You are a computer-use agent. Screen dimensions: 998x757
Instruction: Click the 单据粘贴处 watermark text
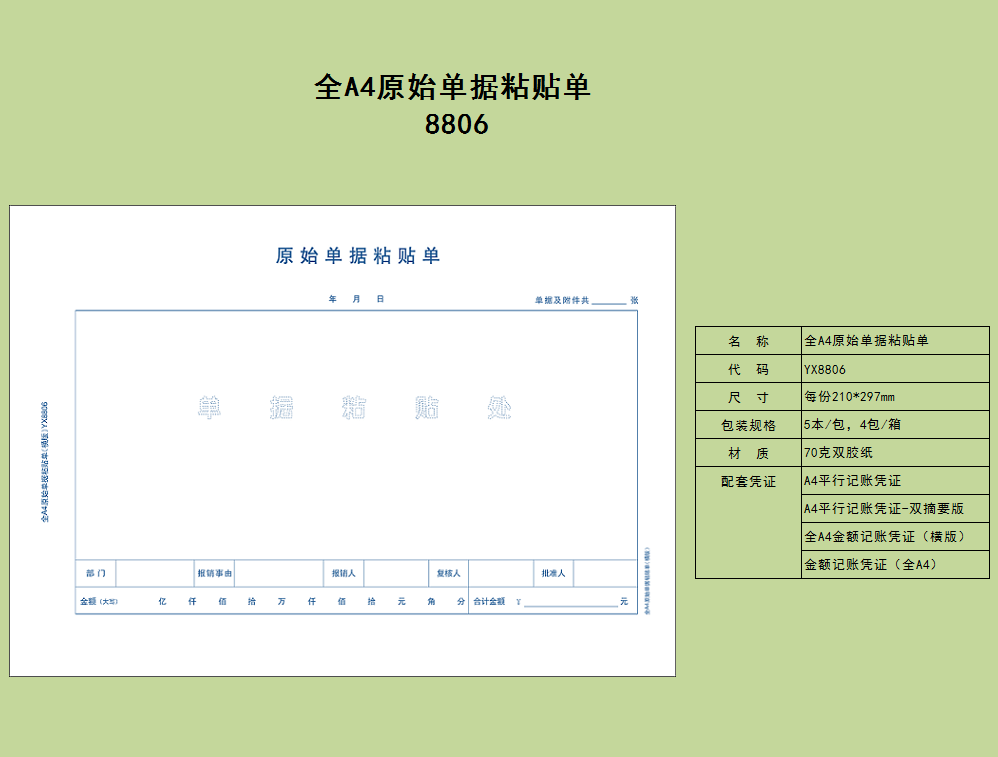[x=355, y=407]
